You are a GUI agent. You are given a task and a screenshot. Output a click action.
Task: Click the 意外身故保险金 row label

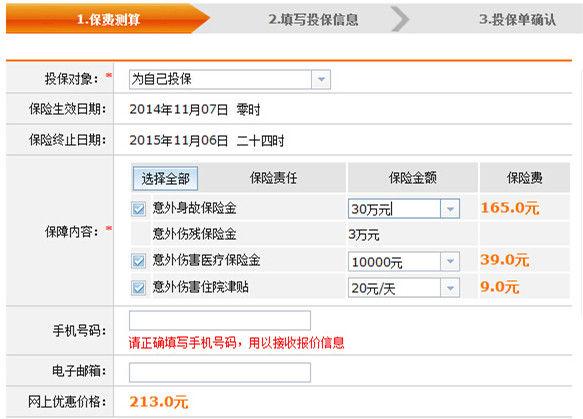tap(194, 208)
